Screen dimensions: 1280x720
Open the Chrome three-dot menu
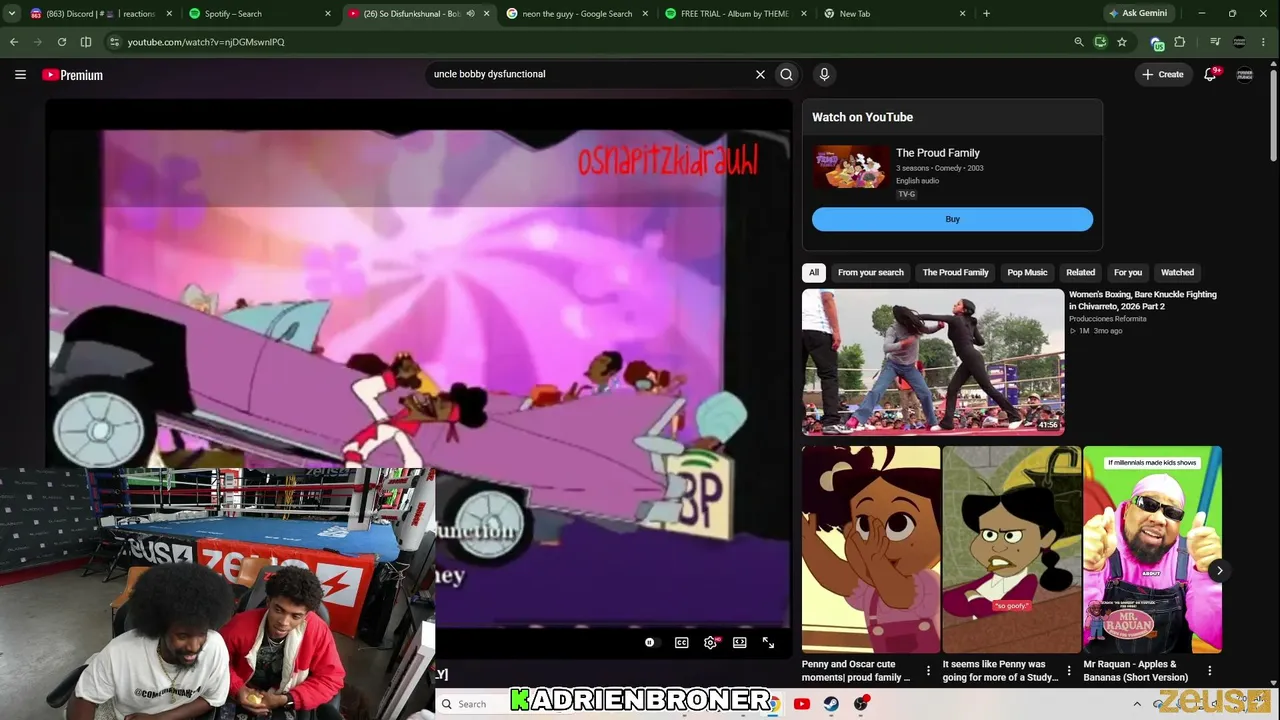(x=1265, y=42)
